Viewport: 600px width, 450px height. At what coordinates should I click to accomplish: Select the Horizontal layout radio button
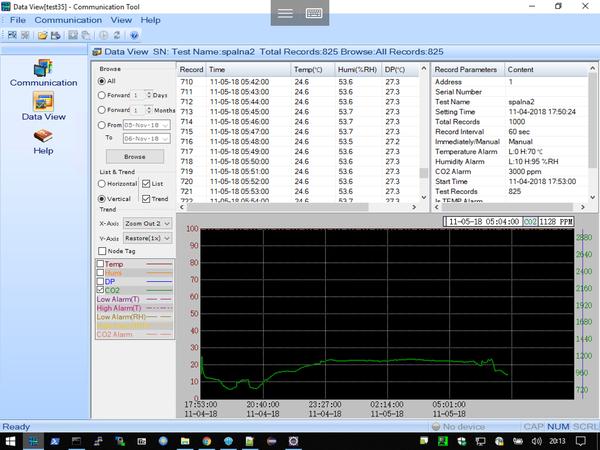pos(102,184)
